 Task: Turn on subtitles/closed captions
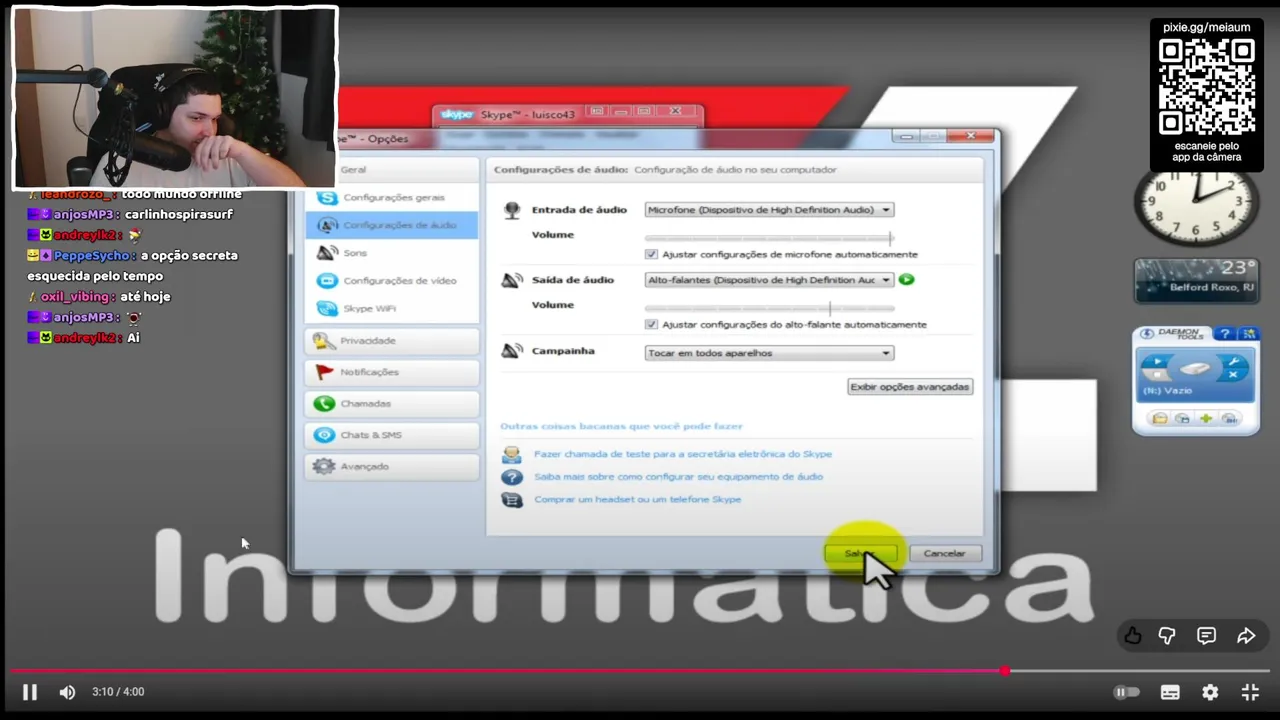tap(1170, 692)
